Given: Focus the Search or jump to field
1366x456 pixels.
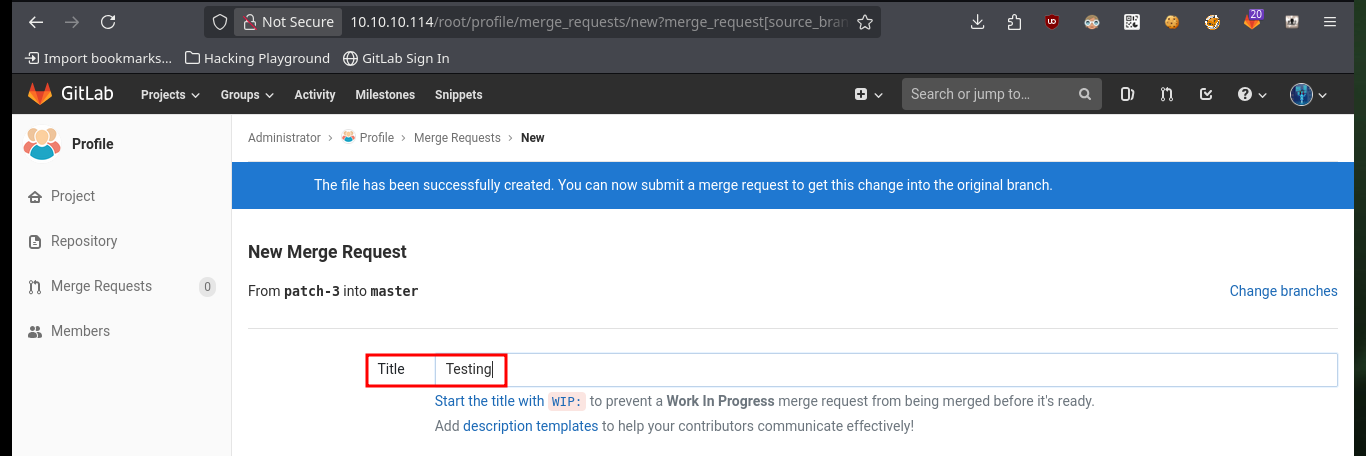Looking at the screenshot, I should point(1001,94).
